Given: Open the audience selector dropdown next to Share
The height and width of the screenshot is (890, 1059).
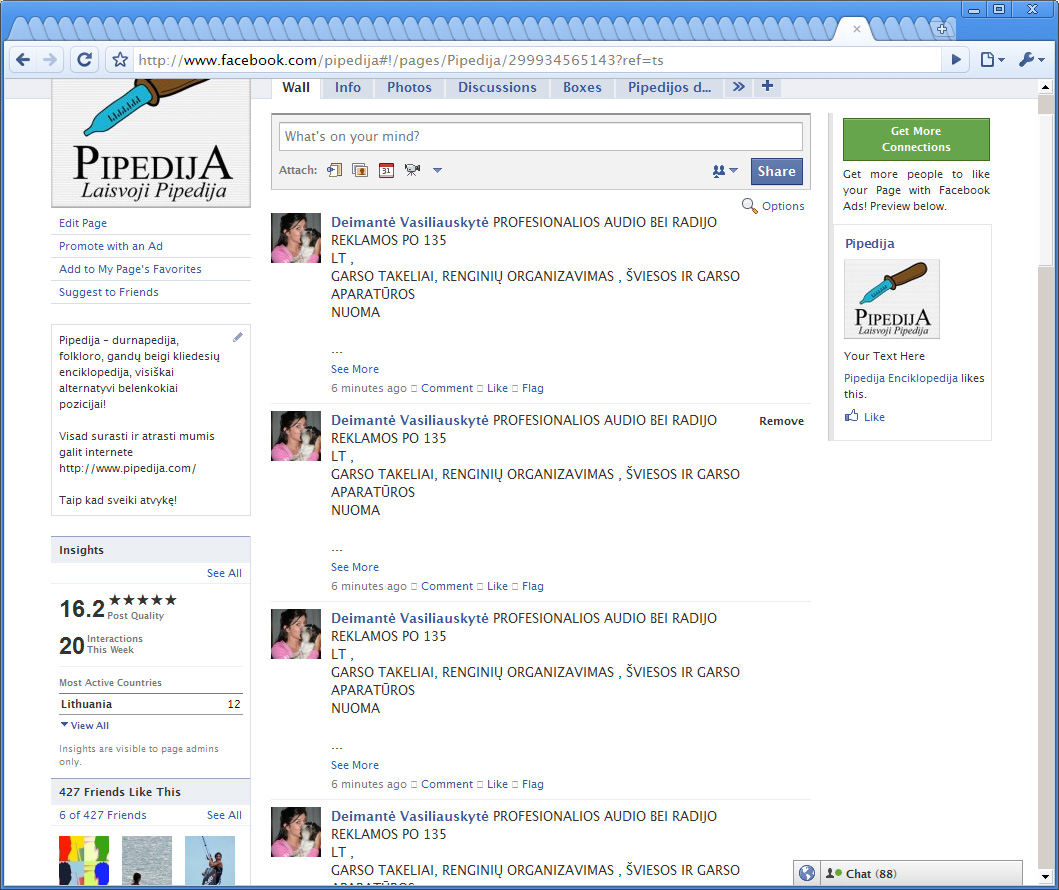Looking at the screenshot, I should [725, 171].
